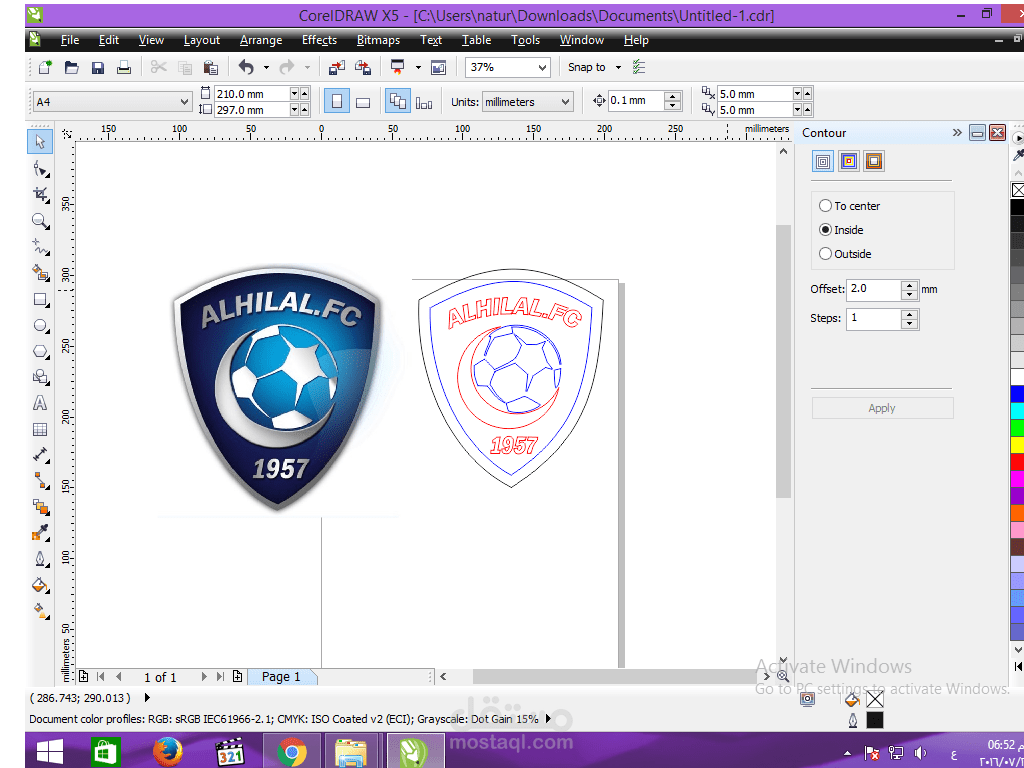Select the Freehand tool
Viewport: 1024px width, 768px height.
click(40, 247)
